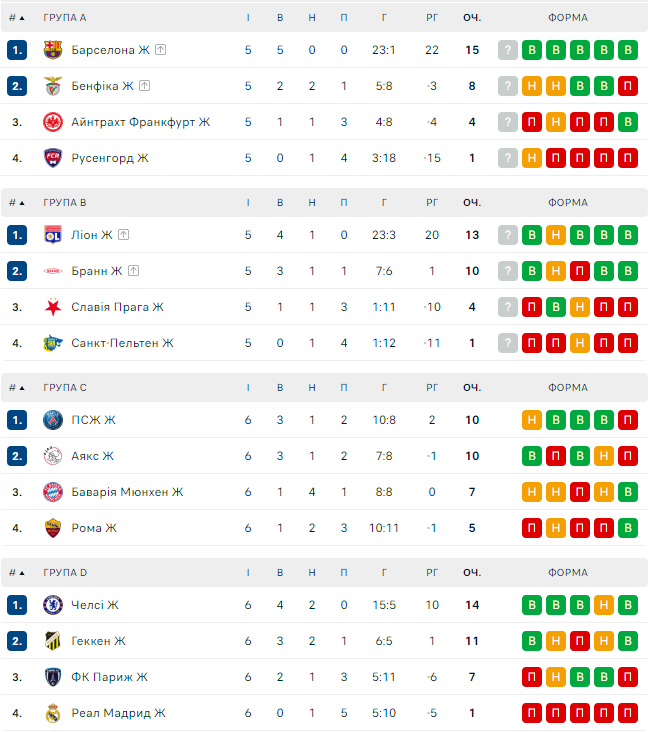
Task: Sort Група A by ОЧ. column
Action: 471,18
